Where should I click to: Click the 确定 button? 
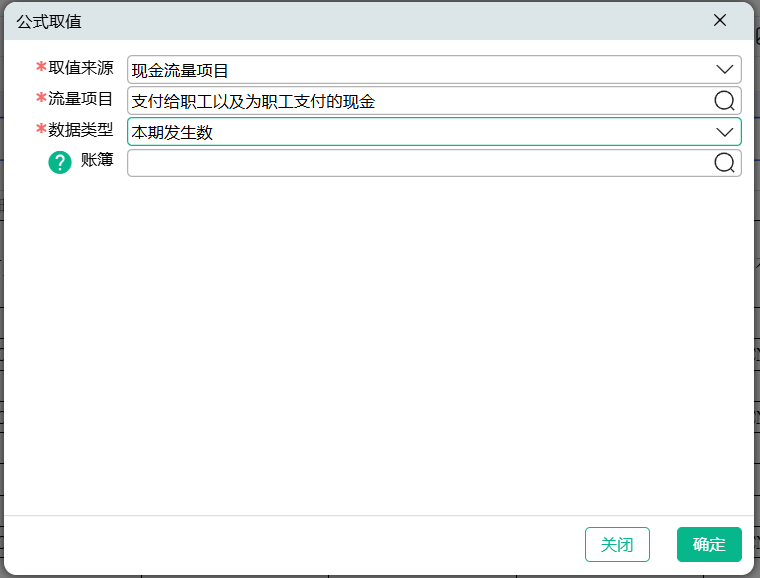pos(709,544)
